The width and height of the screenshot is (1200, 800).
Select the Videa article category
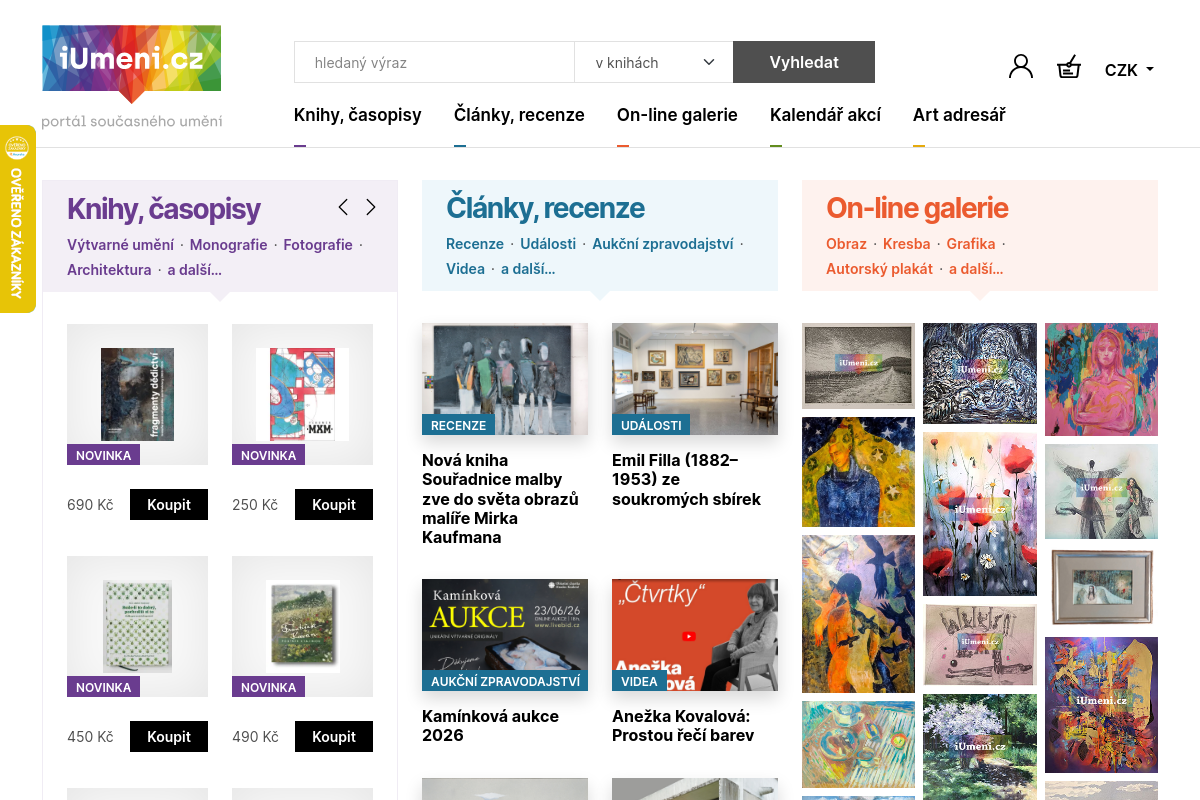465,268
